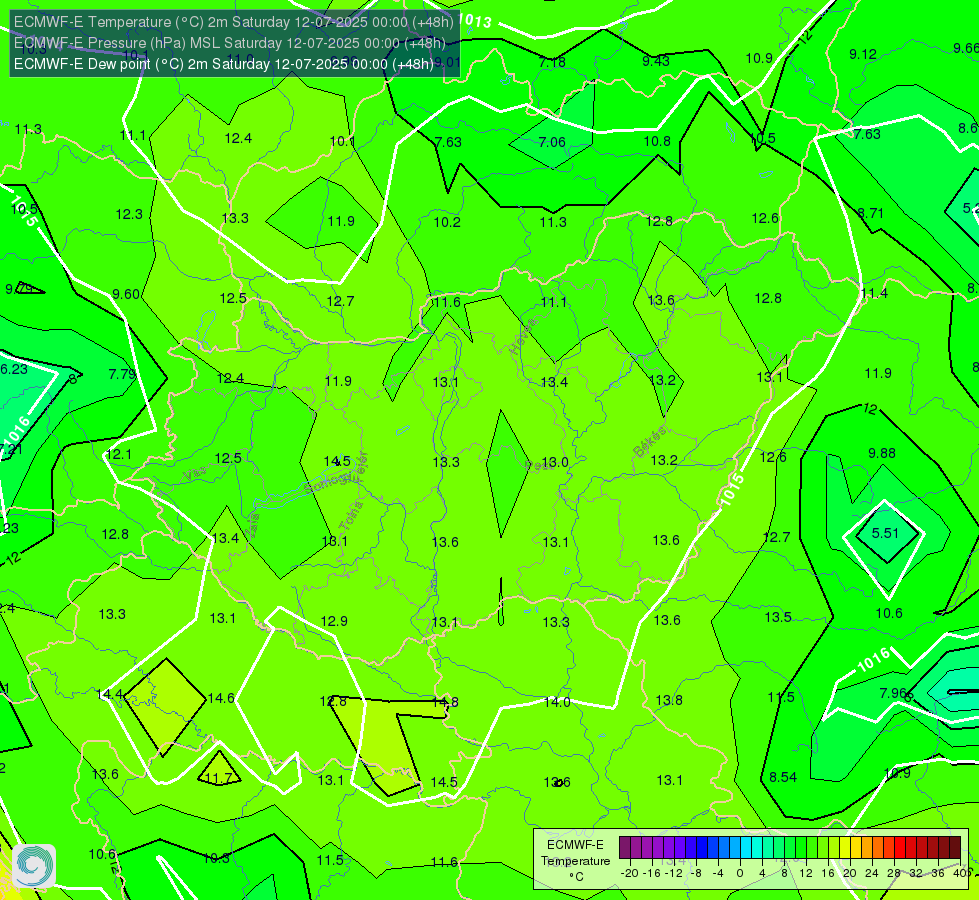This screenshot has width=979, height=900.
Task: Click the 14.0 value
Action: 557,702
